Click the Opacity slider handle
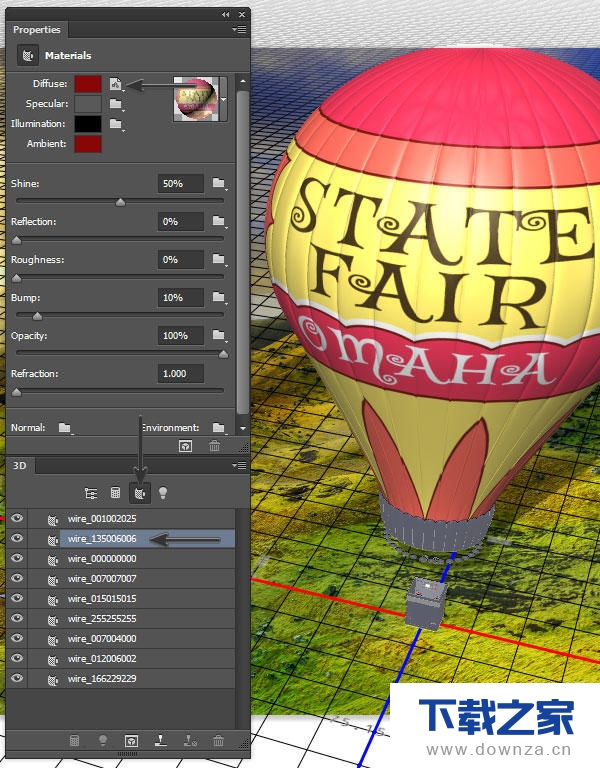The image size is (600, 768). 223,354
